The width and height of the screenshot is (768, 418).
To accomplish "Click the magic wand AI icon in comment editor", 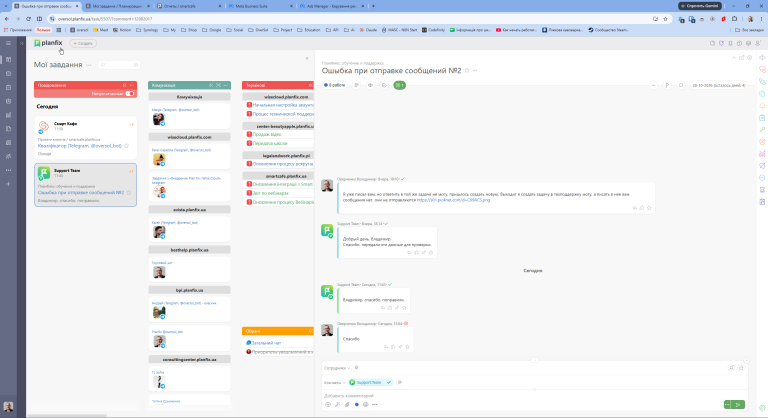I will (337, 405).
